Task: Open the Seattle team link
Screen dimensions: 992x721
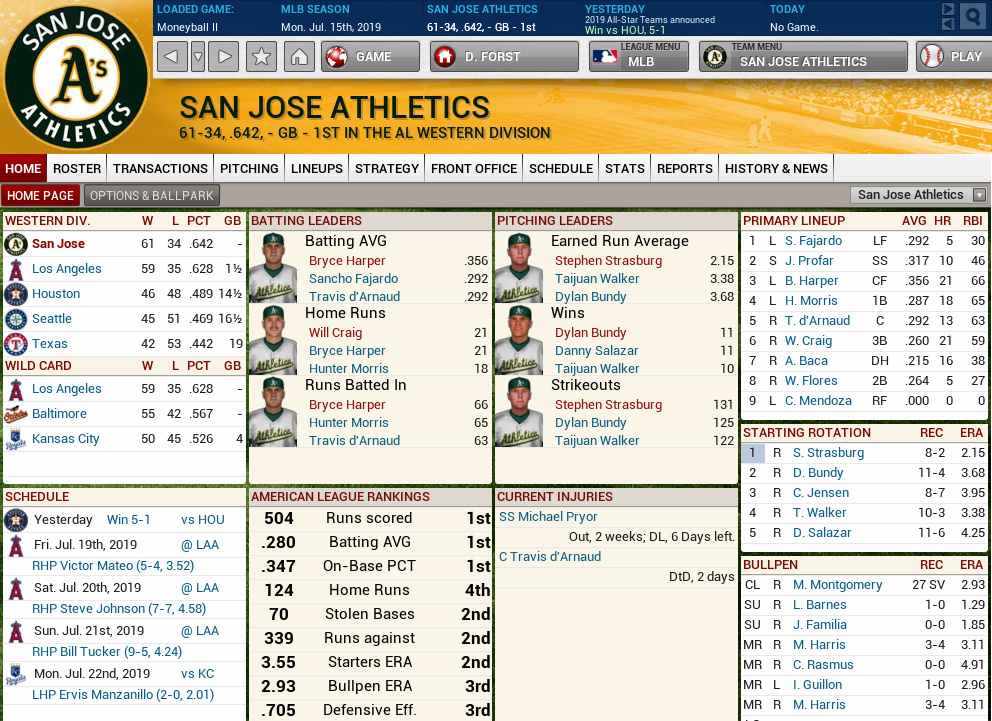Action: (x=52, y=319)
